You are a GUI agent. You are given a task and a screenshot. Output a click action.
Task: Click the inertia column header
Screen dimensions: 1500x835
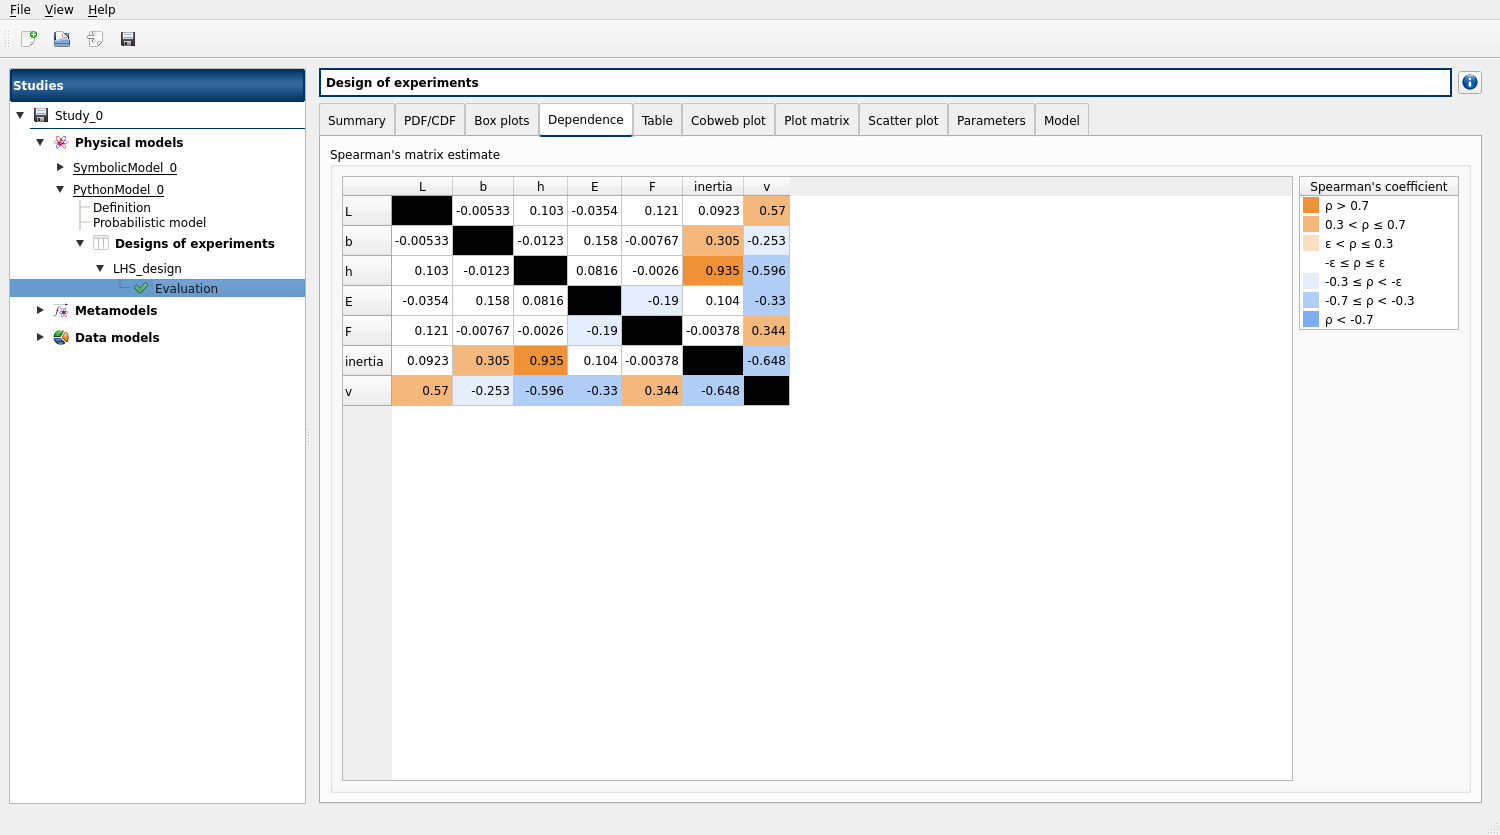click(713, 186)
